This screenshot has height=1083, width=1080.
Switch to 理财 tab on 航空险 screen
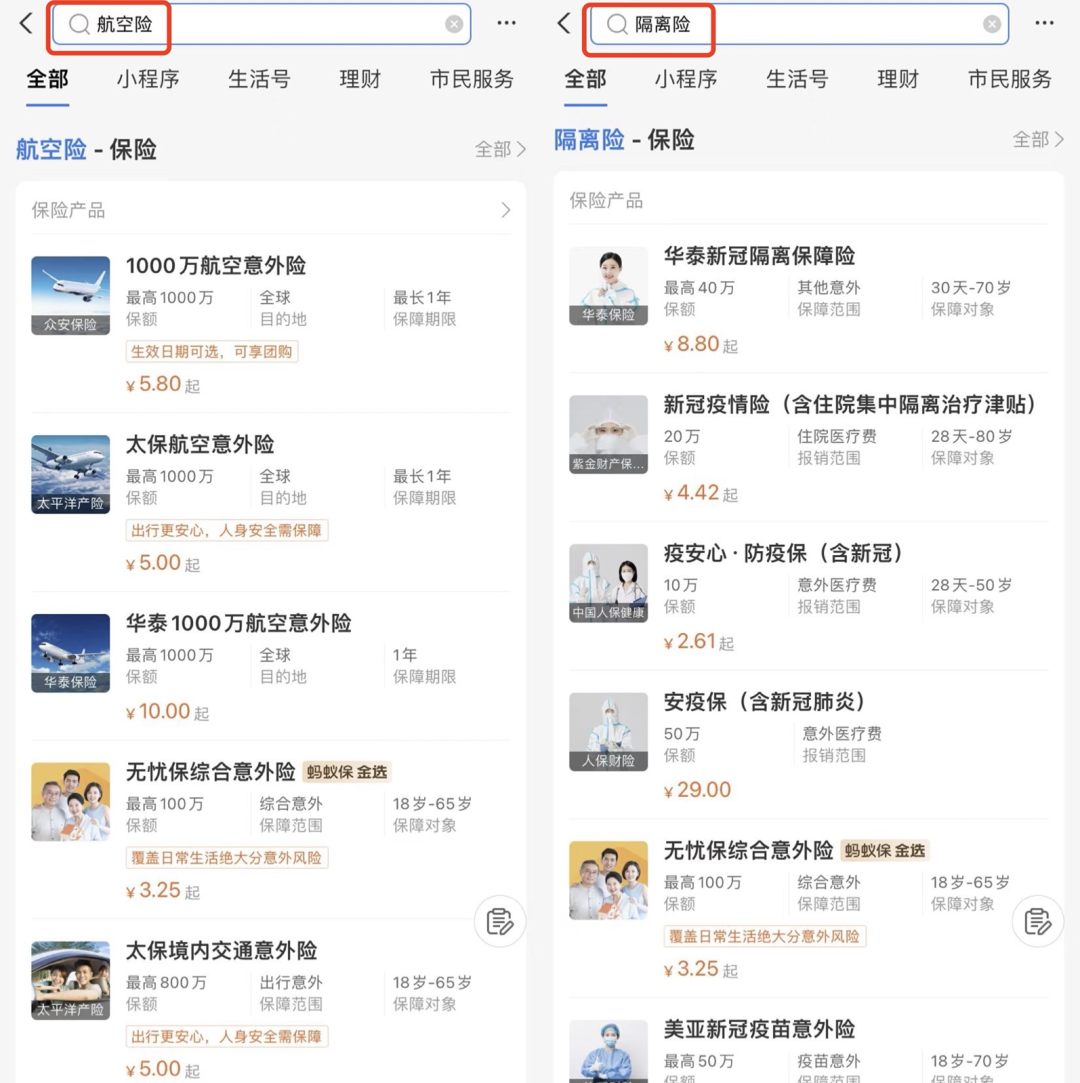360,79
